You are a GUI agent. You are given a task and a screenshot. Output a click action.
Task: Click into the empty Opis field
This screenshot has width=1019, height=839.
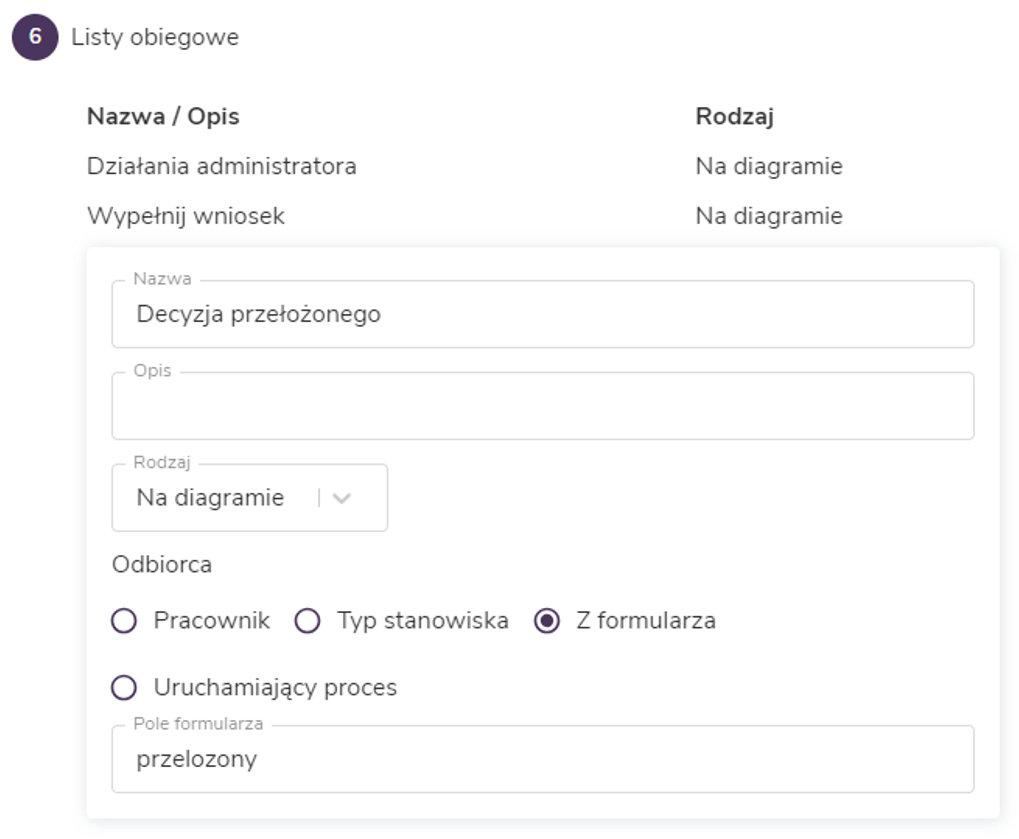[x=542, y=407]
